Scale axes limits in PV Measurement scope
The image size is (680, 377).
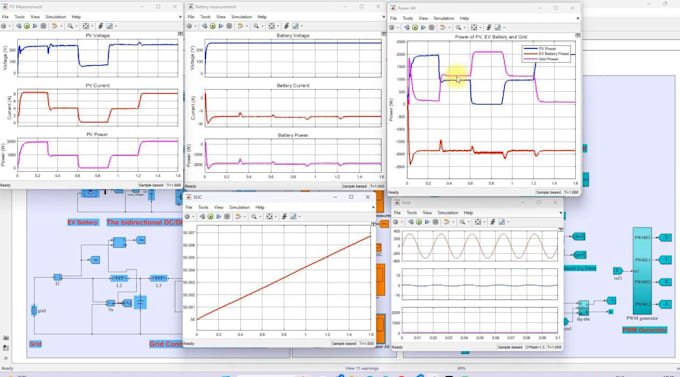pos(85,26)
